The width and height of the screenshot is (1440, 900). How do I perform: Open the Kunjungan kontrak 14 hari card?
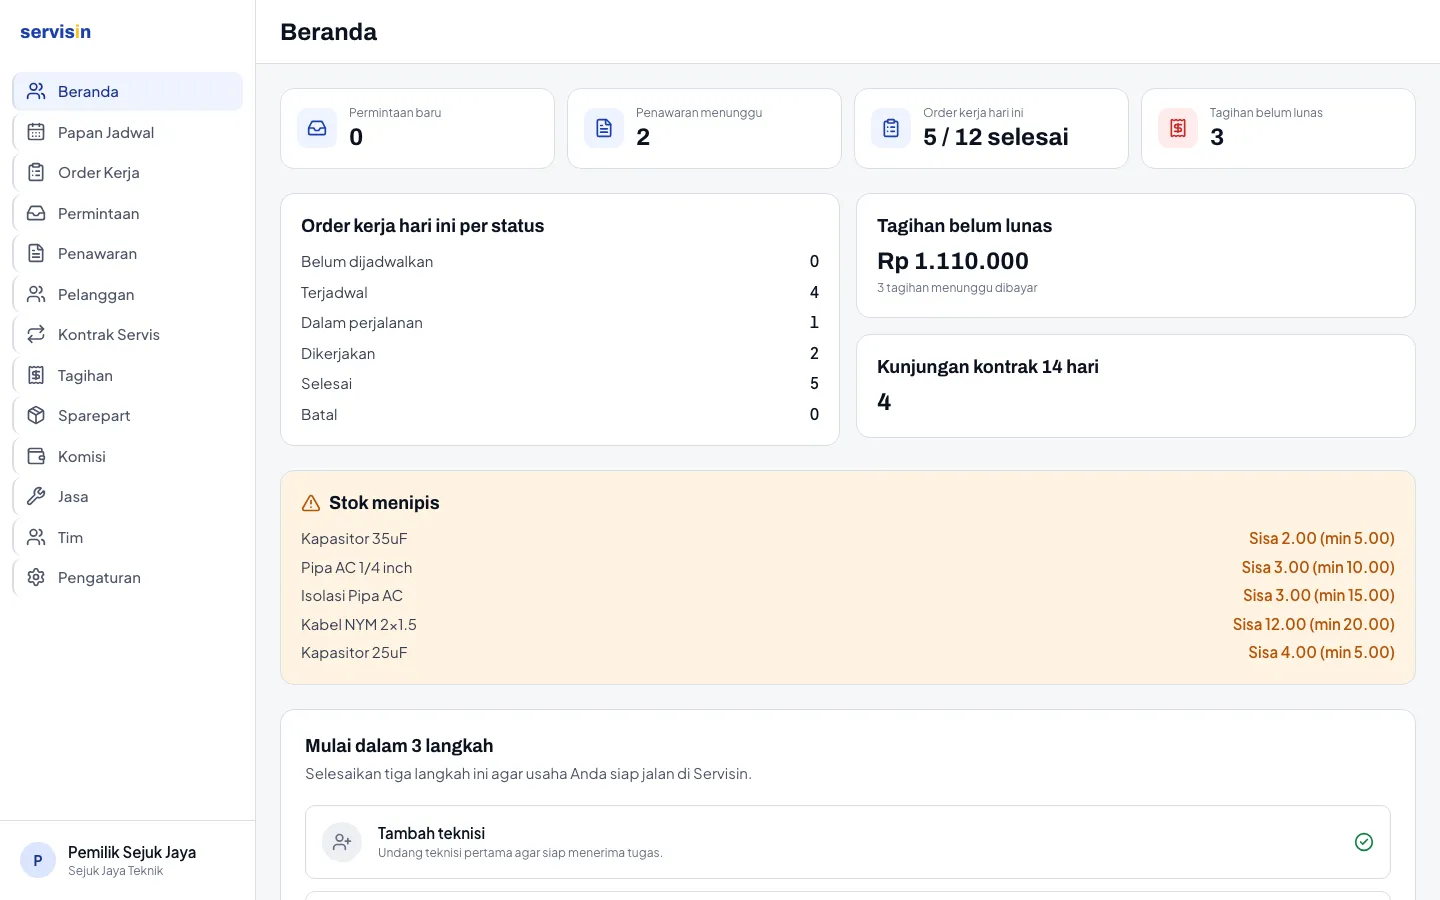click(x=1136, y=386)
